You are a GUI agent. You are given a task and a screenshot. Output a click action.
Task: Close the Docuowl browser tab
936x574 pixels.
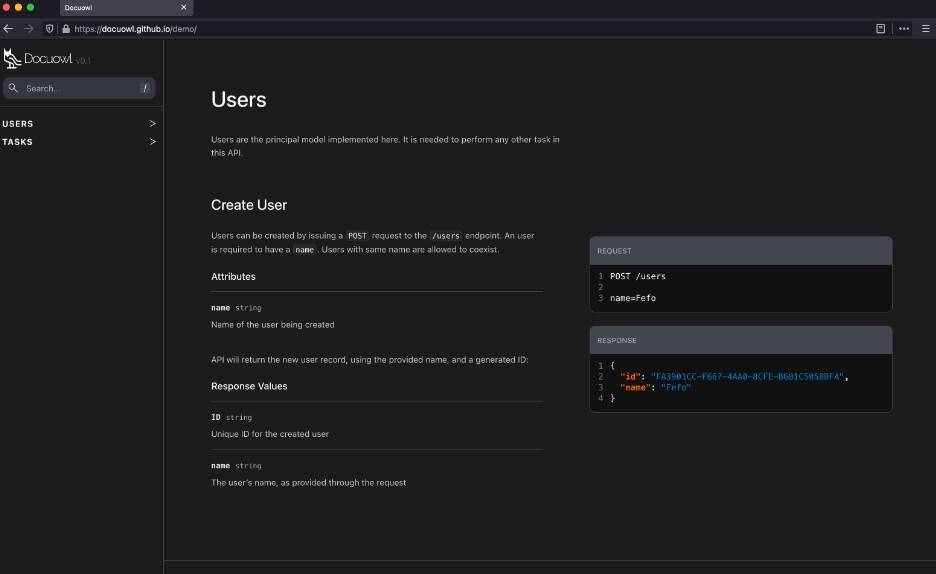point(184,8)
